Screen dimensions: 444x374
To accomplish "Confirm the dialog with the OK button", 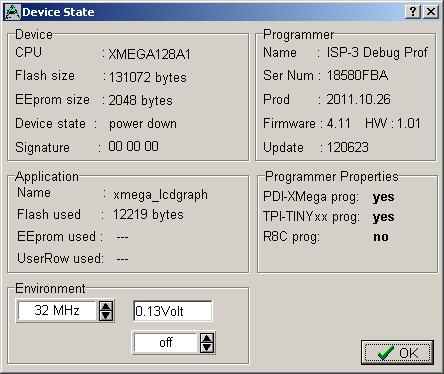I will point(397,352).
